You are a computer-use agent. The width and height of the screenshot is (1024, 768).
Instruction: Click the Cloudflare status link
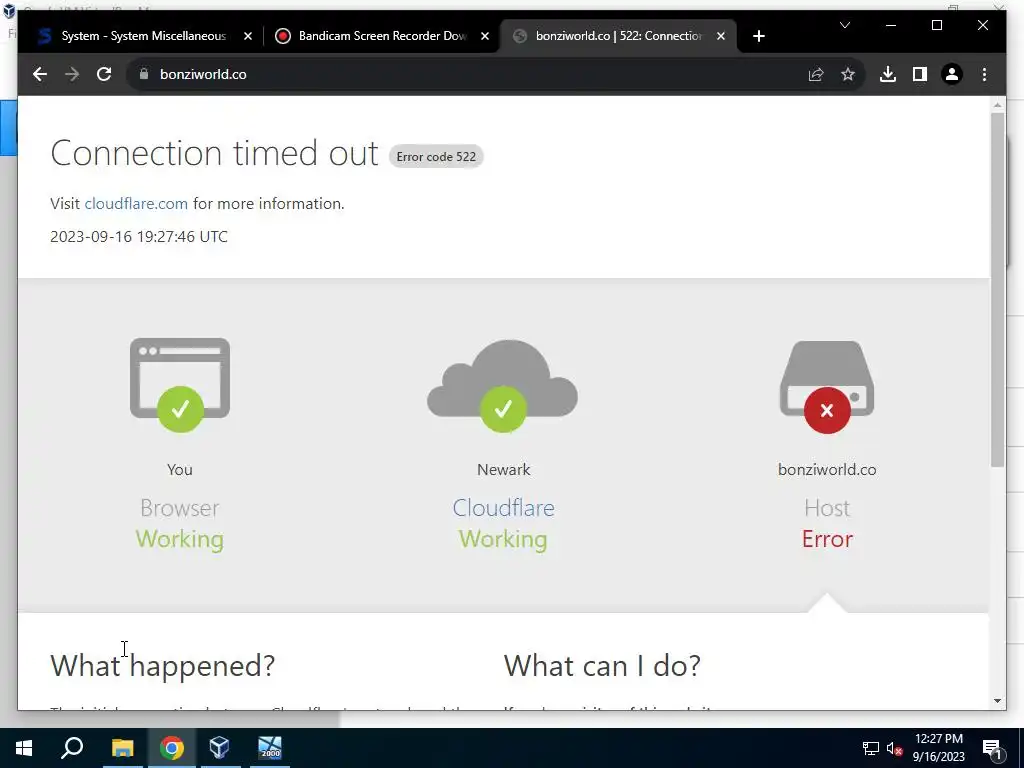[503, 508]
